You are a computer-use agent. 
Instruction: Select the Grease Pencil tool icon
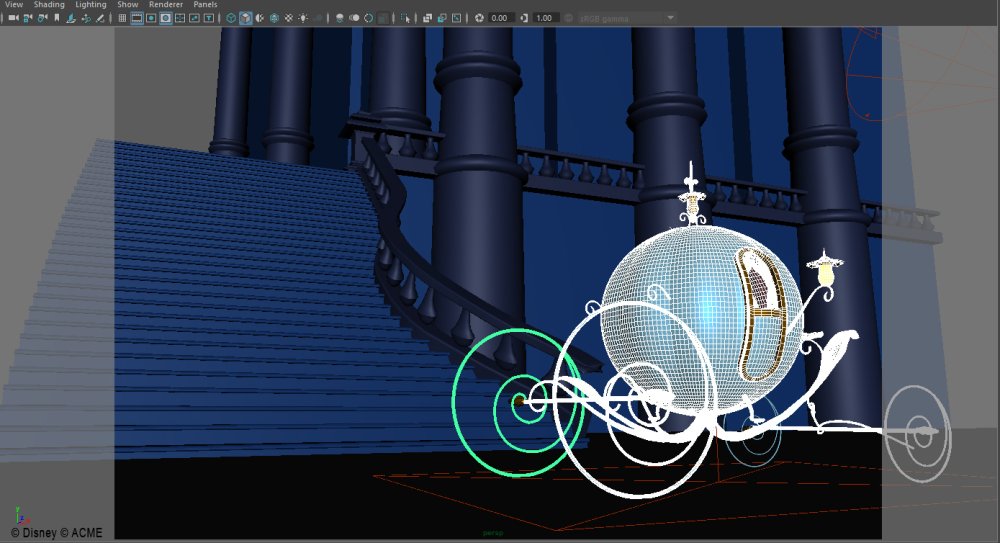pyautogui.click(x=100, y=18)
